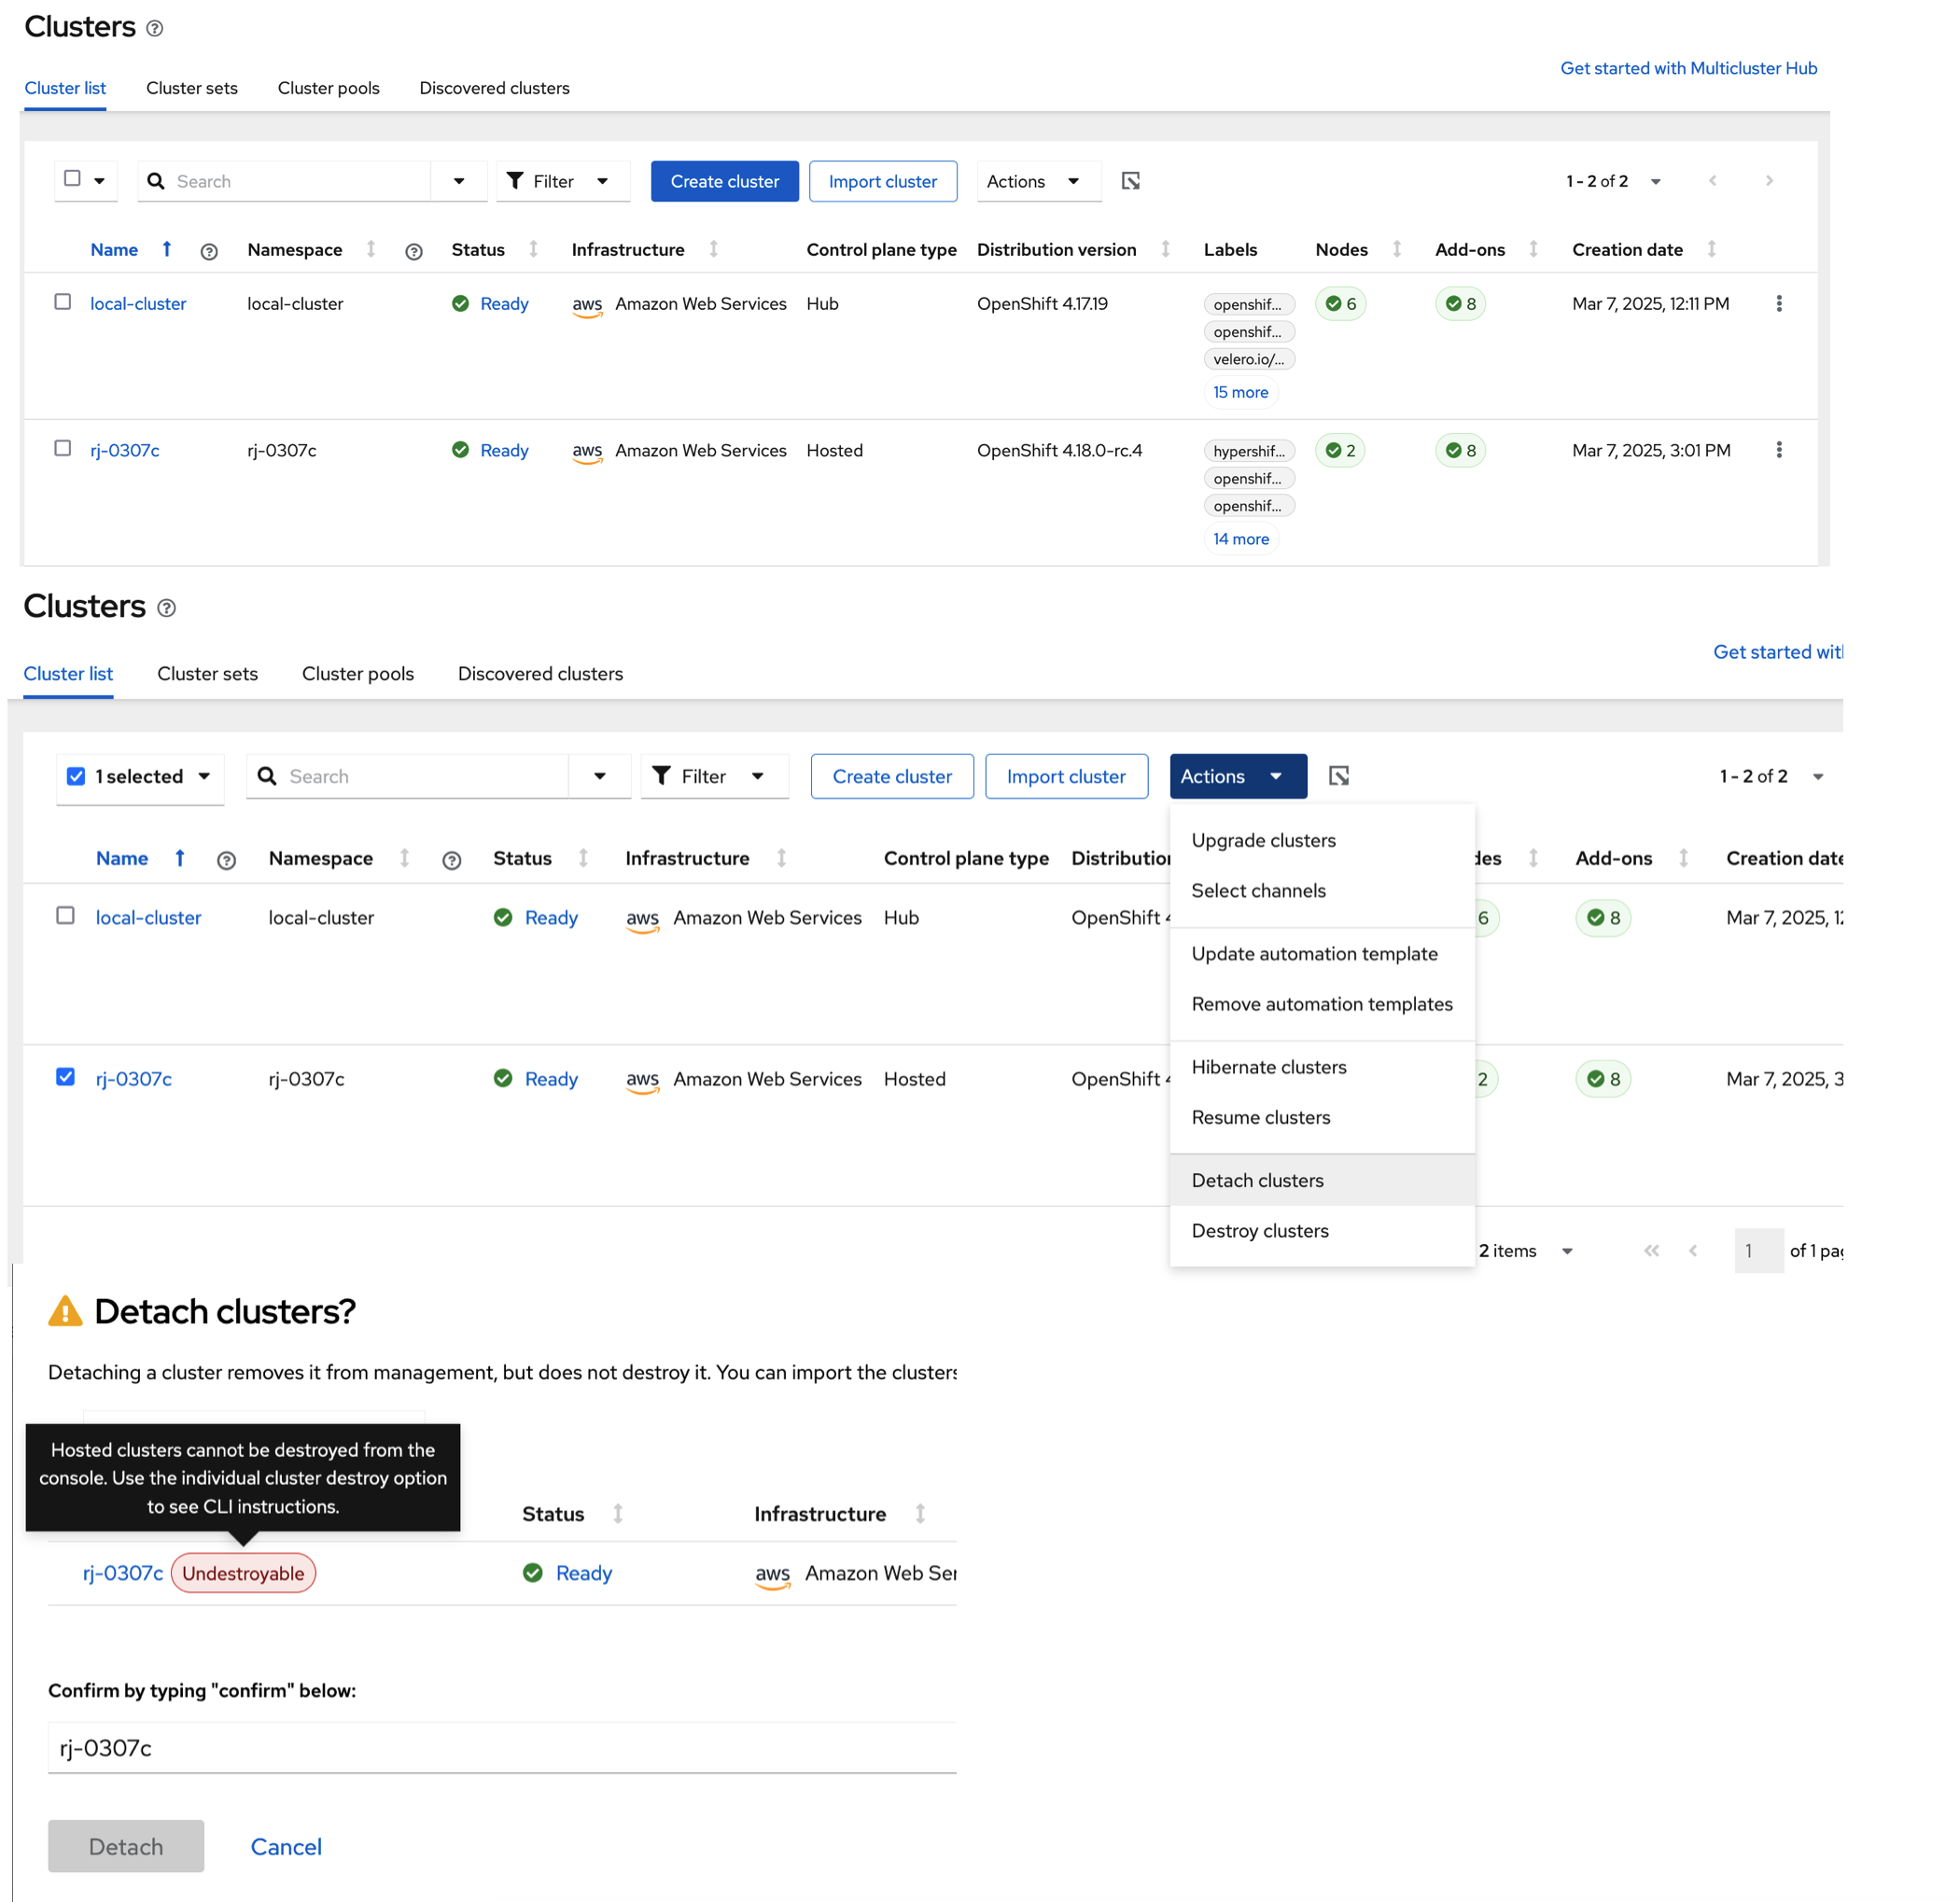Choose Detach clusters from Actions menu

click(1257, 1180)
